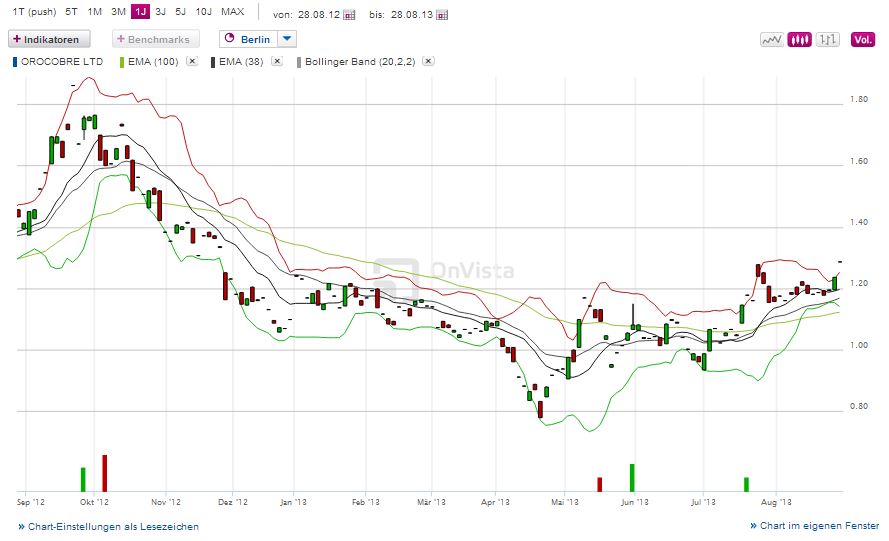
Task: Select the 1T (push) intraday range
Action: [x=29, y=12]
